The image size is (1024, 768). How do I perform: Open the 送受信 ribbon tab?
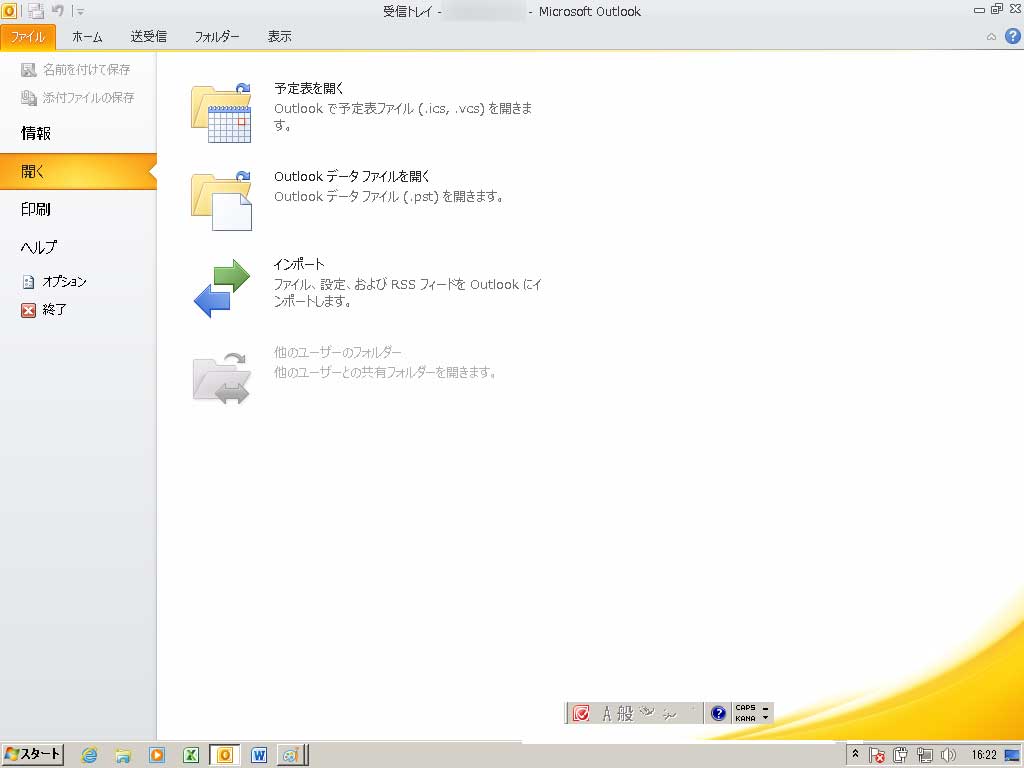(x=148, y=37)
